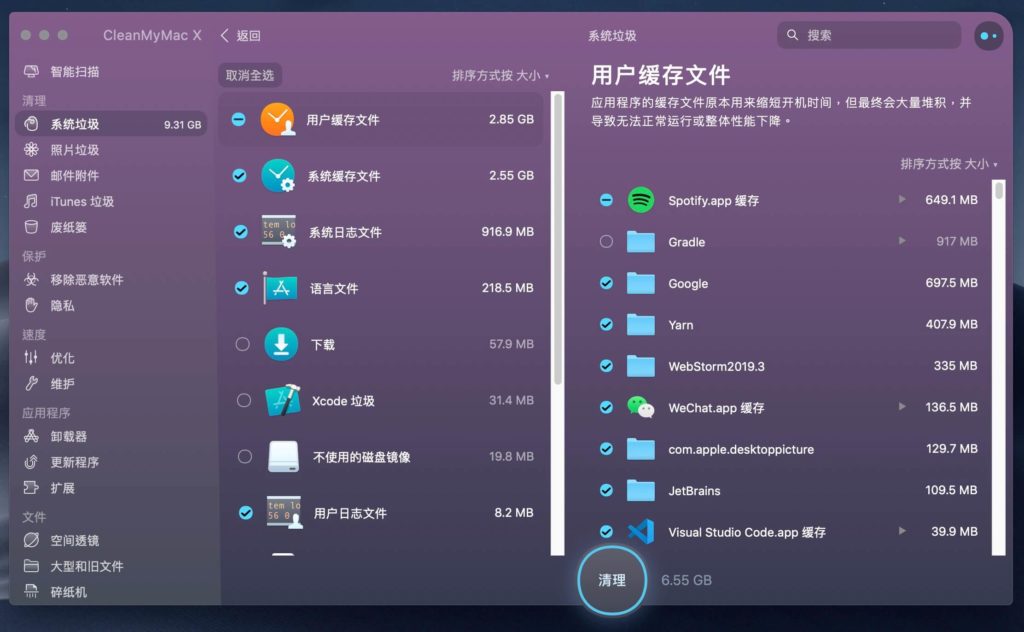Click the Visual Studio Code icon
Viewport: 1024px width, 632px height.
point(641,531)
